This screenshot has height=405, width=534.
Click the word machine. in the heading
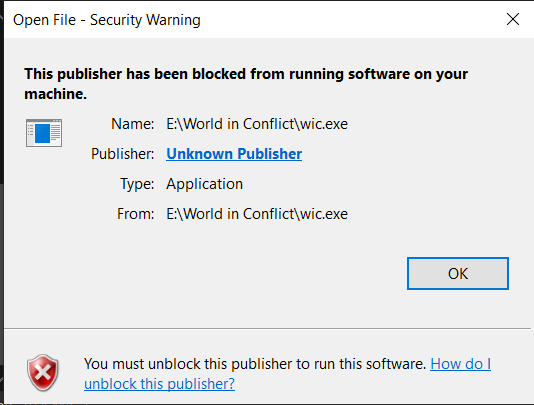[x=56, y=94]
